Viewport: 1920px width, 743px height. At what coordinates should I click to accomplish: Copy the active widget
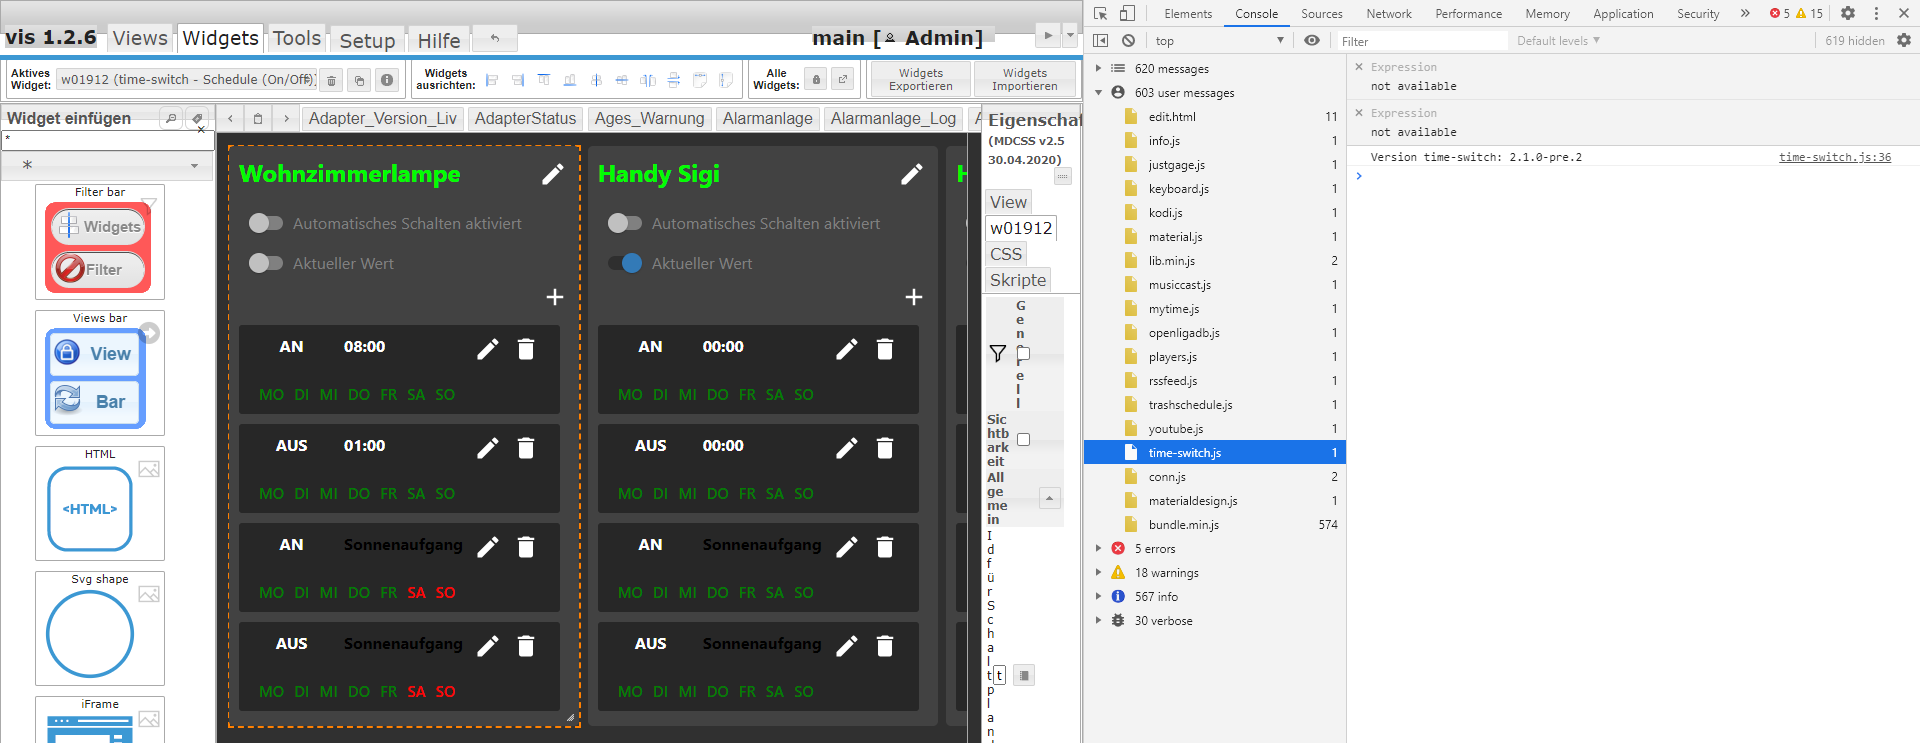(x=360, y=80)
